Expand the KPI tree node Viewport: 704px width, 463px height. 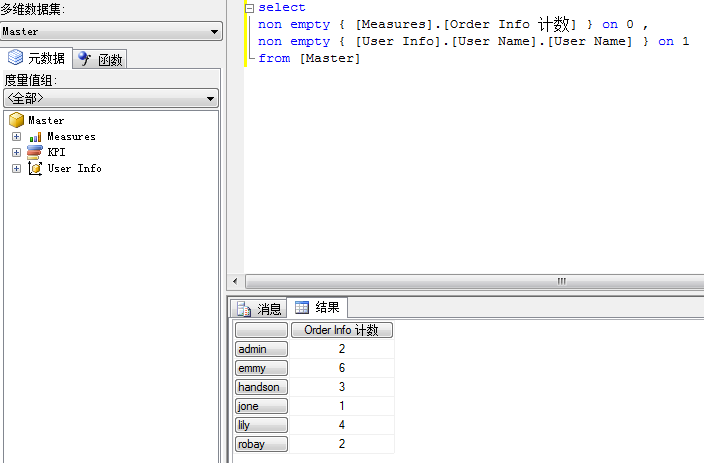[x=17, y=152]
